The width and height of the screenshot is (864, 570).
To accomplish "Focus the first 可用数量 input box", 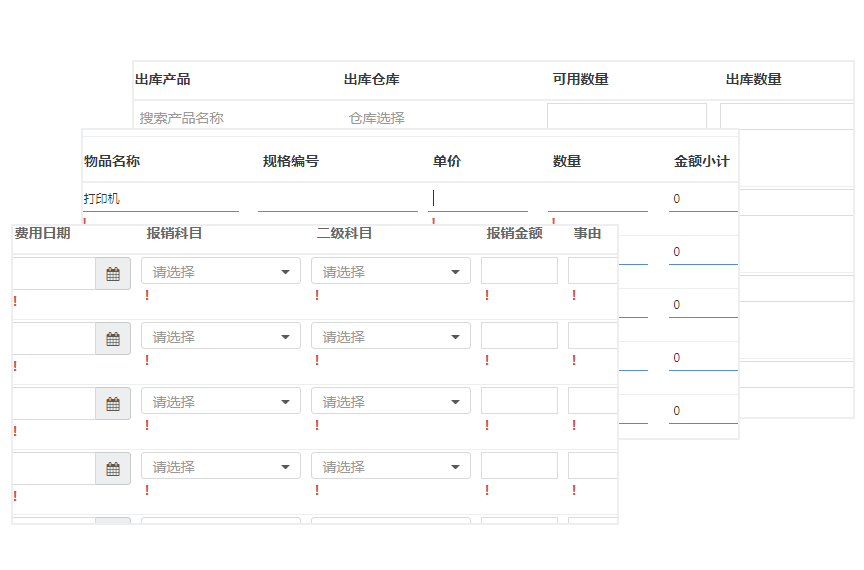I will (627, 116).
